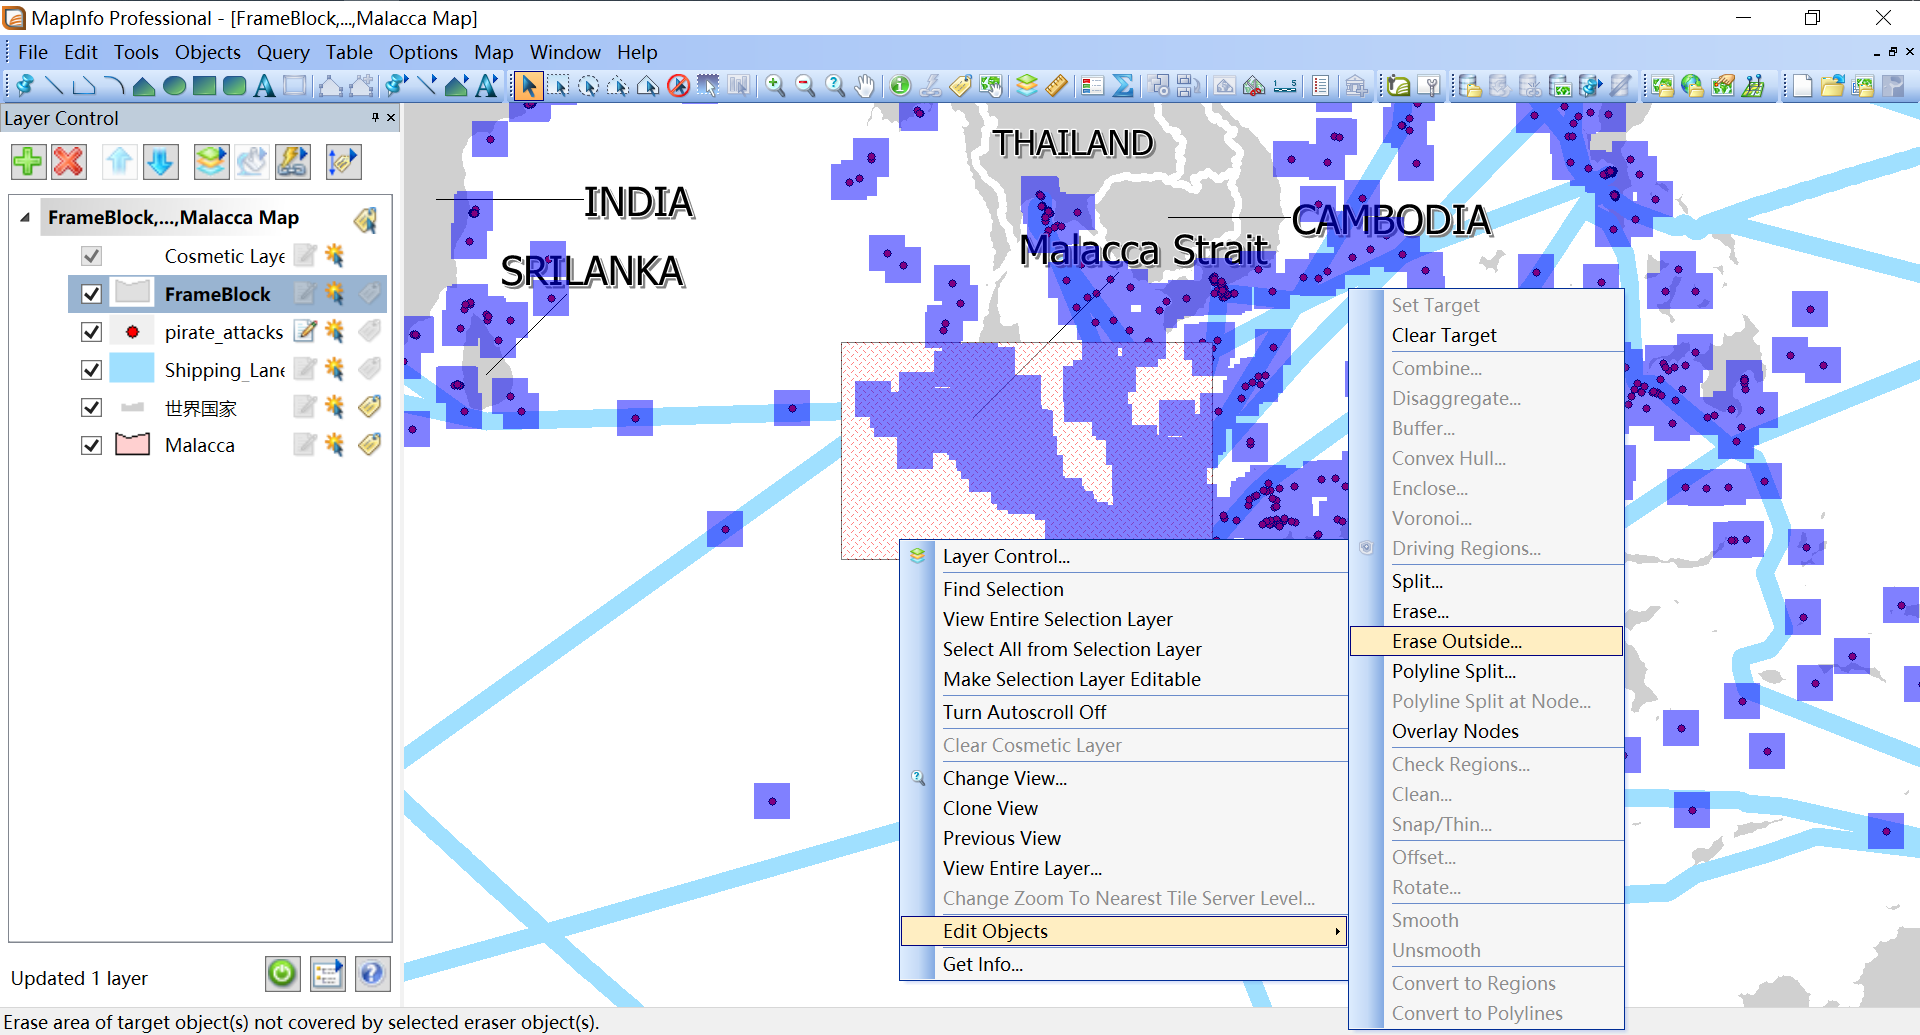This screenshot has height=1035, width=1920.
Task: Click the Open Table toolbar icon
Action: [x=1832, y=86]
